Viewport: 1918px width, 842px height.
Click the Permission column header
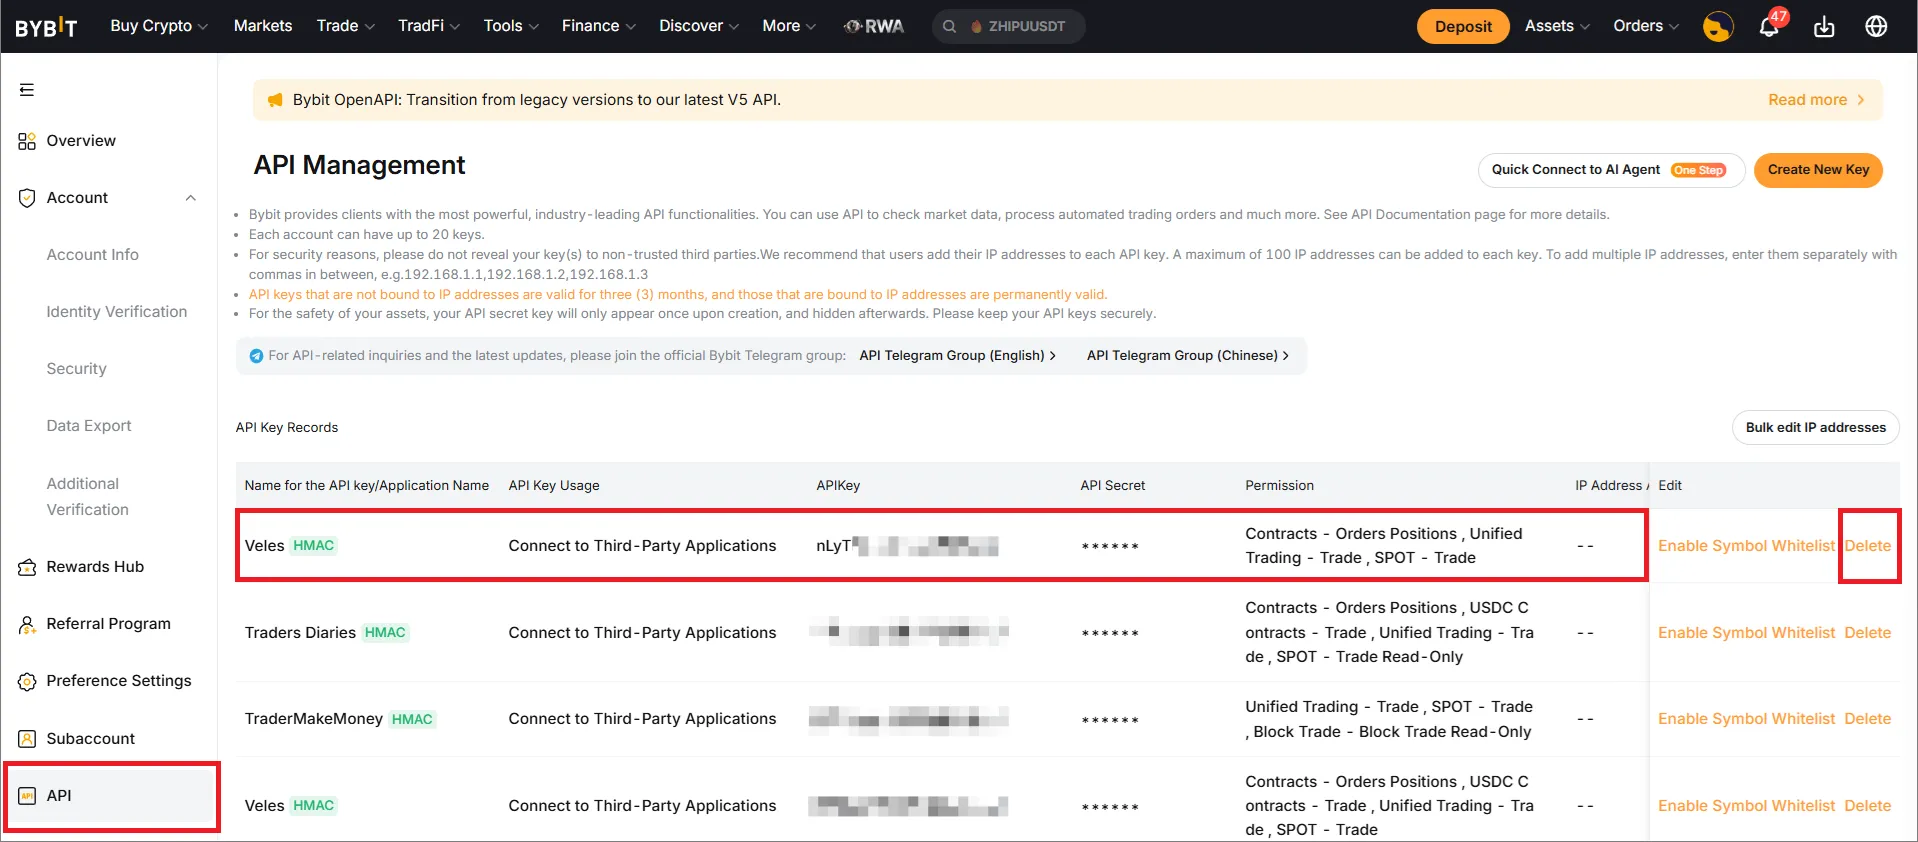click(1279, 486)
